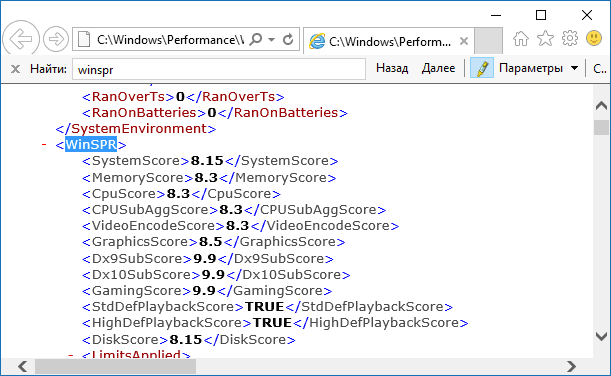The height and width of the screenshot is (376, 611).
Task: Click vertical scrollbar down arrow
Action: pyautogui.click(x=601, y=336)
